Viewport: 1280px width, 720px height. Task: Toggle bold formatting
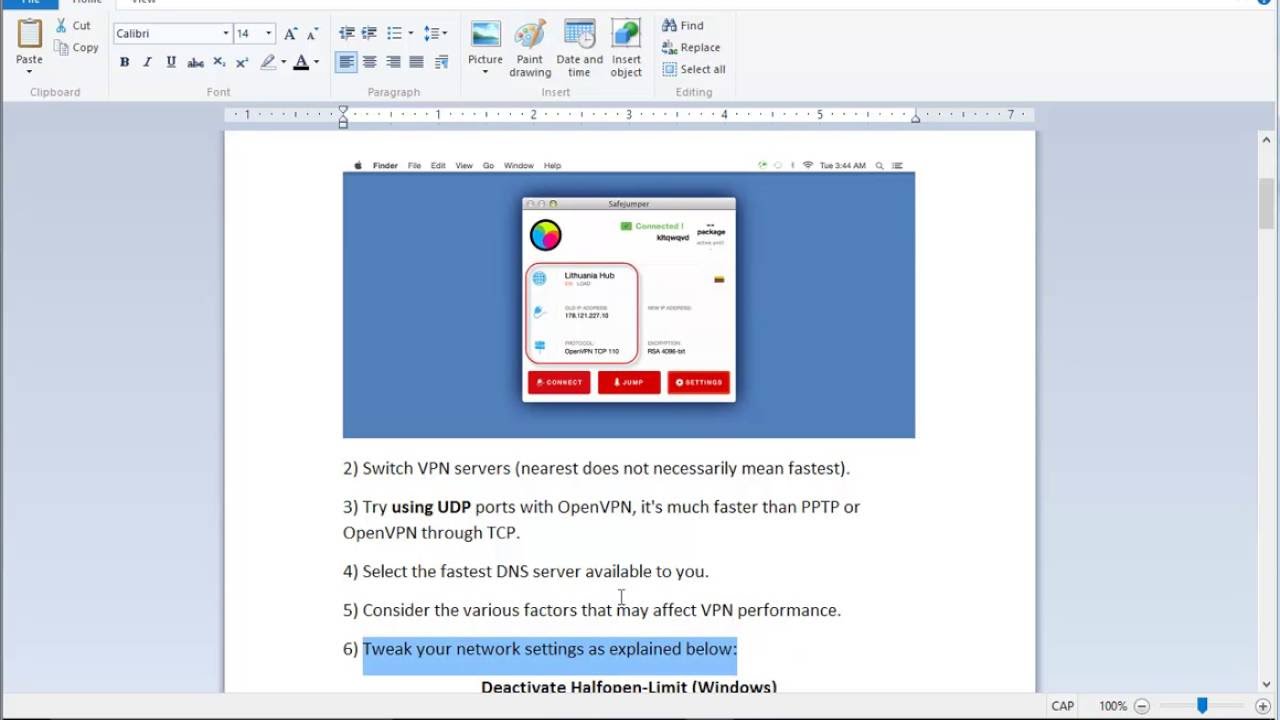click(x=124, y=62)
